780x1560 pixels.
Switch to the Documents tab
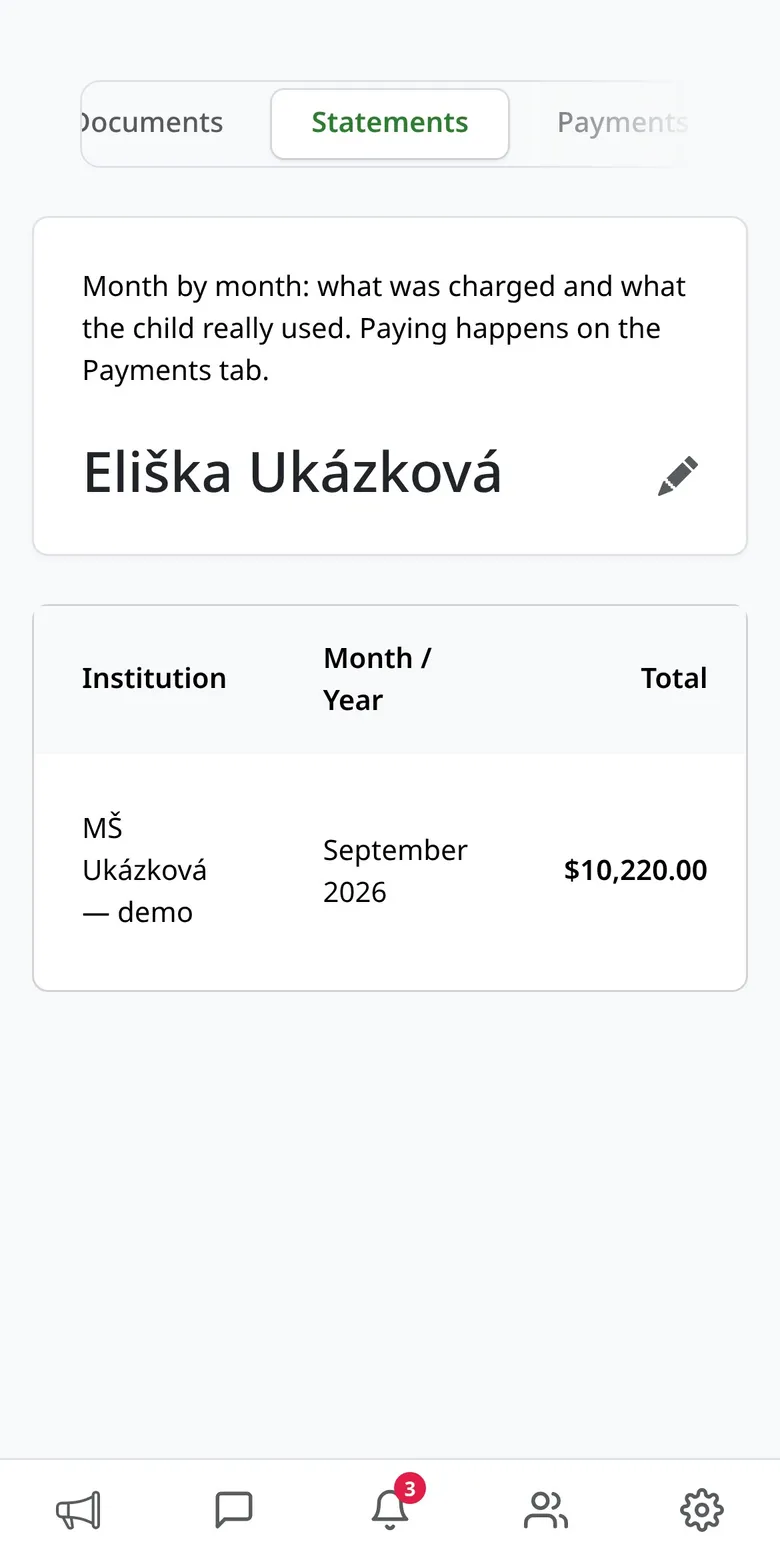[x=150, y=123]
